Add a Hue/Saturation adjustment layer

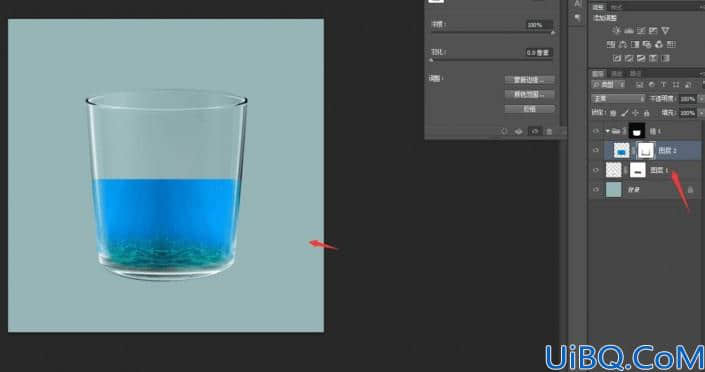[611, 45]
